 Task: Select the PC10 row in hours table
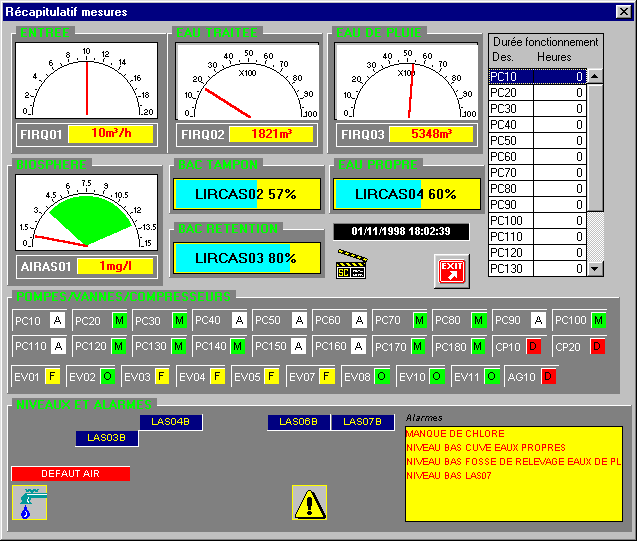537,76
